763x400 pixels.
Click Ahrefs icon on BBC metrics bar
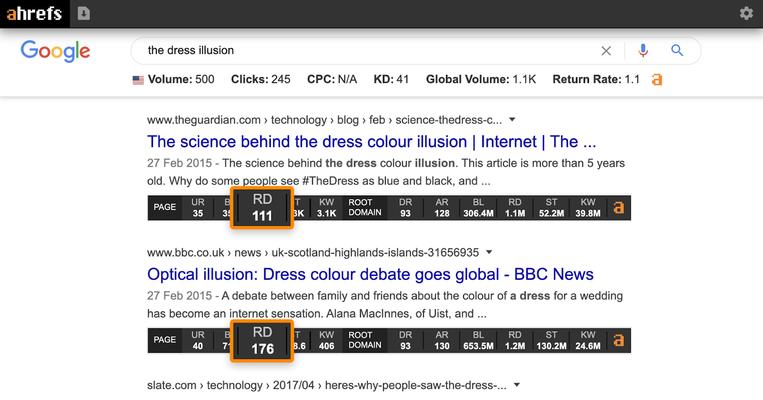[x=618, y=340]
